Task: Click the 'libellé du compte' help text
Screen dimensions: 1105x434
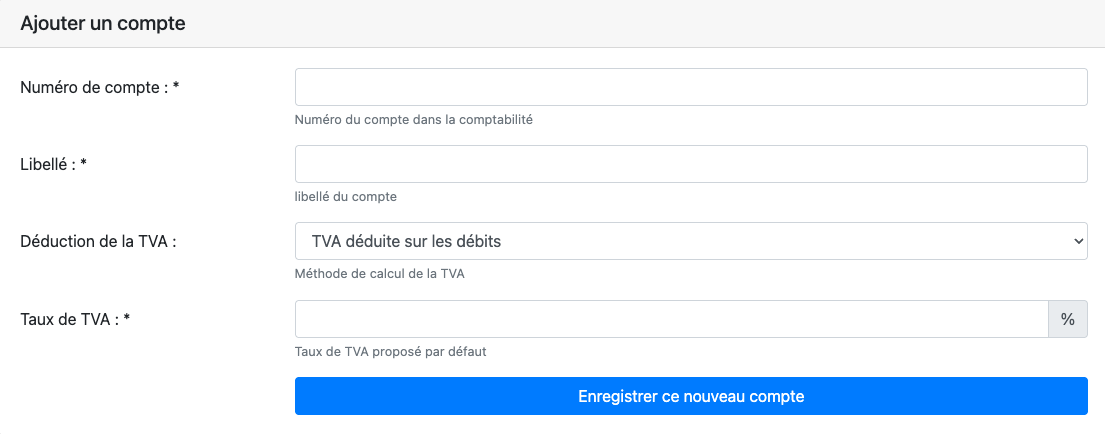Action: [346, 197]
